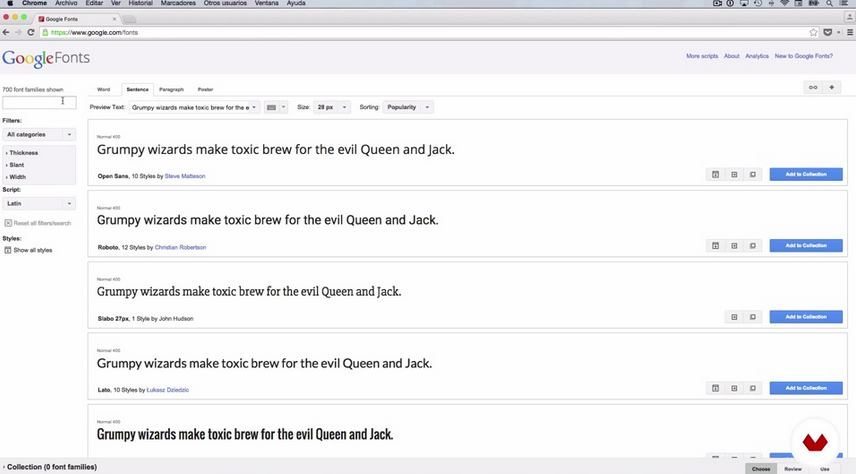This screenshot has height=474, width=856.
Task: Click the browser forward arrow
Action: [18, 33]
